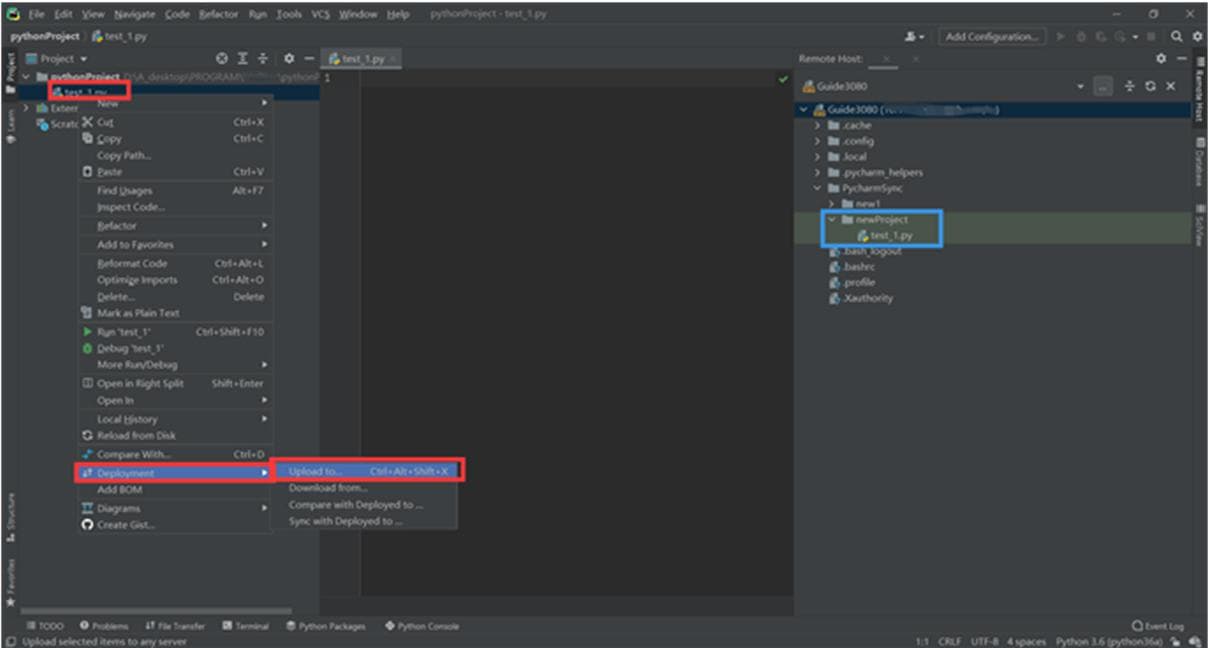This screenshot has width=1208, height=648.
Task: Click the Remote Host refresh icon
Action: pos(1150,87)
